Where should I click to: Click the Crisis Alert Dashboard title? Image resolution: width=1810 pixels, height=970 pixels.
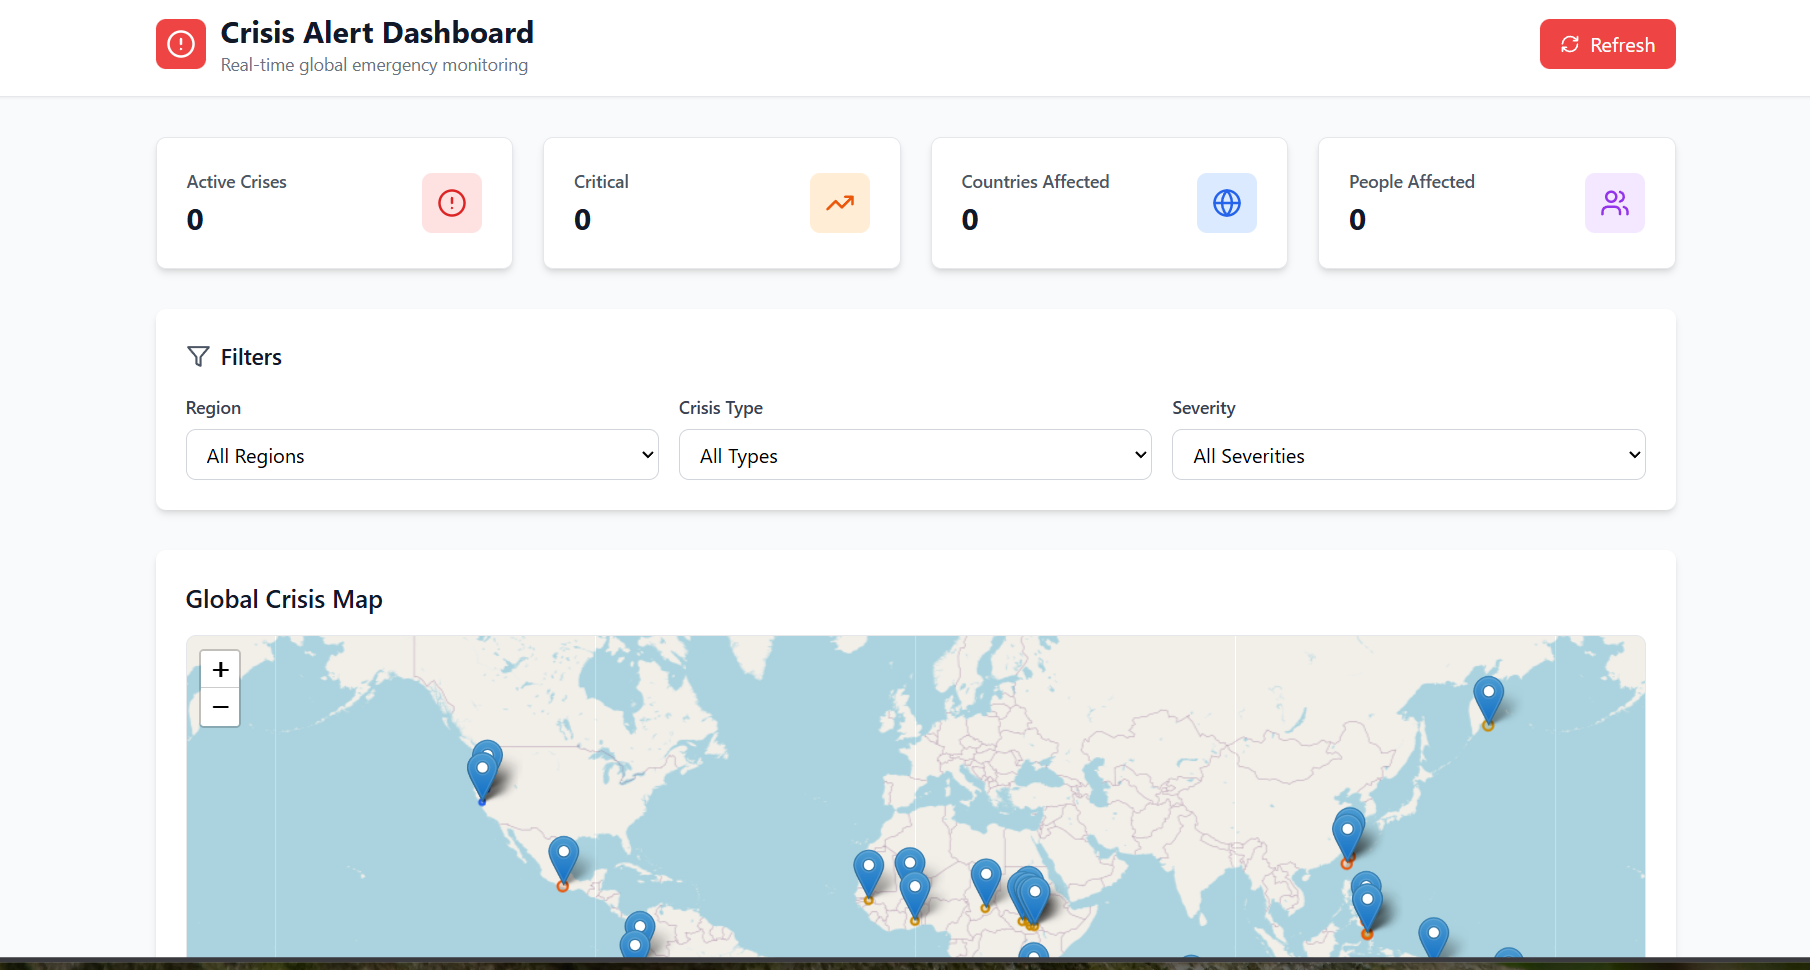coord(377,32)
